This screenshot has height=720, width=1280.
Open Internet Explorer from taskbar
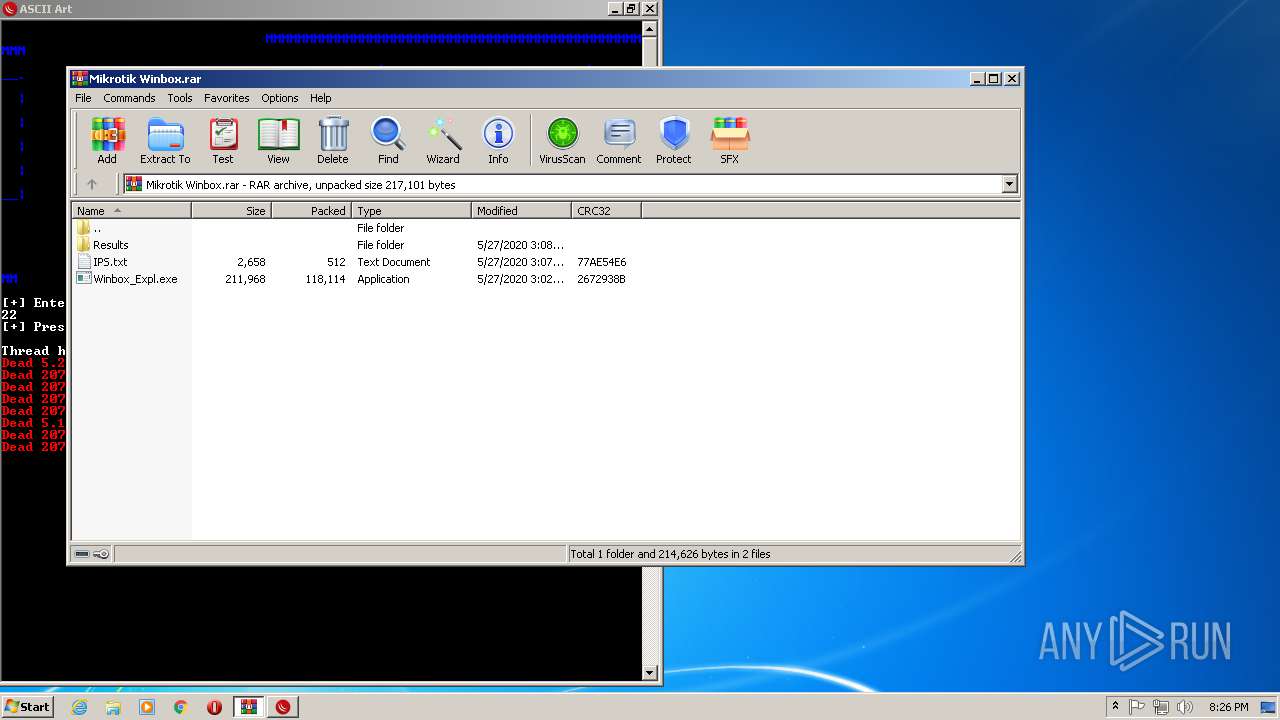click(79, 707)
